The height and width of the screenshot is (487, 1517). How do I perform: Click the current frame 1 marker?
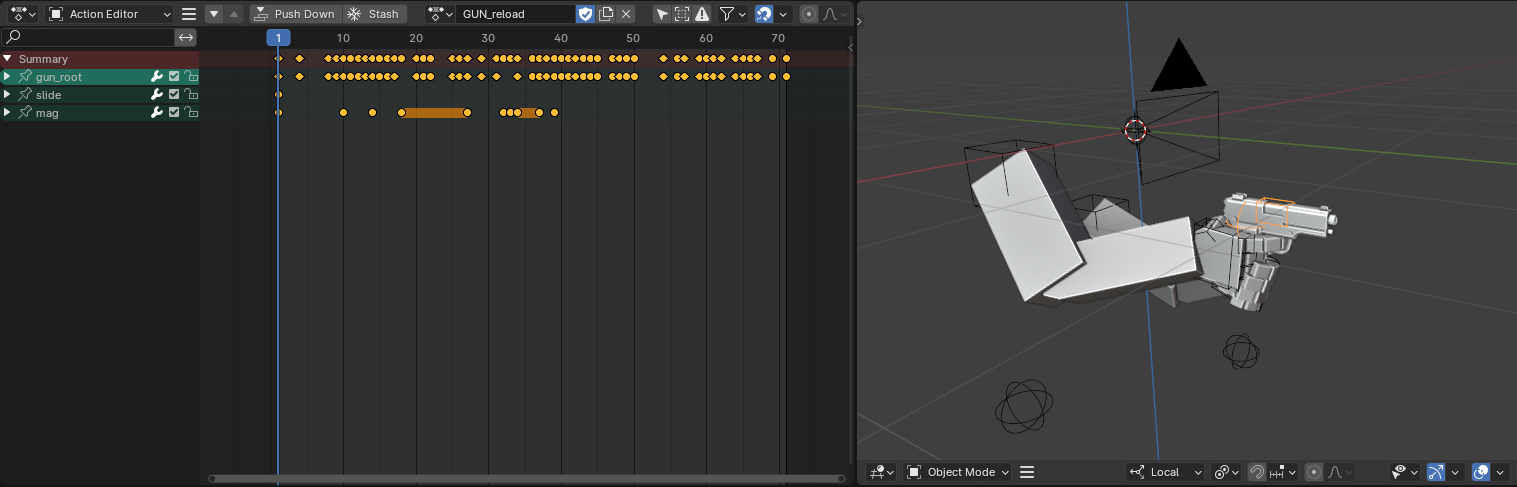(x=278, y=37)
